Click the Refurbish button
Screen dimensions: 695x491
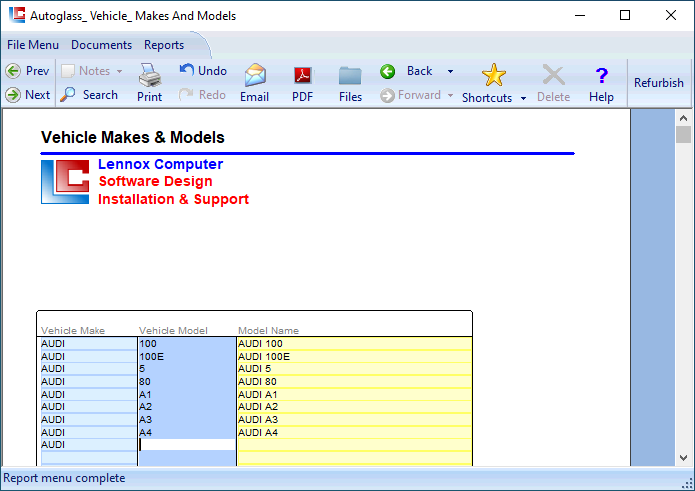coord(659,83)
